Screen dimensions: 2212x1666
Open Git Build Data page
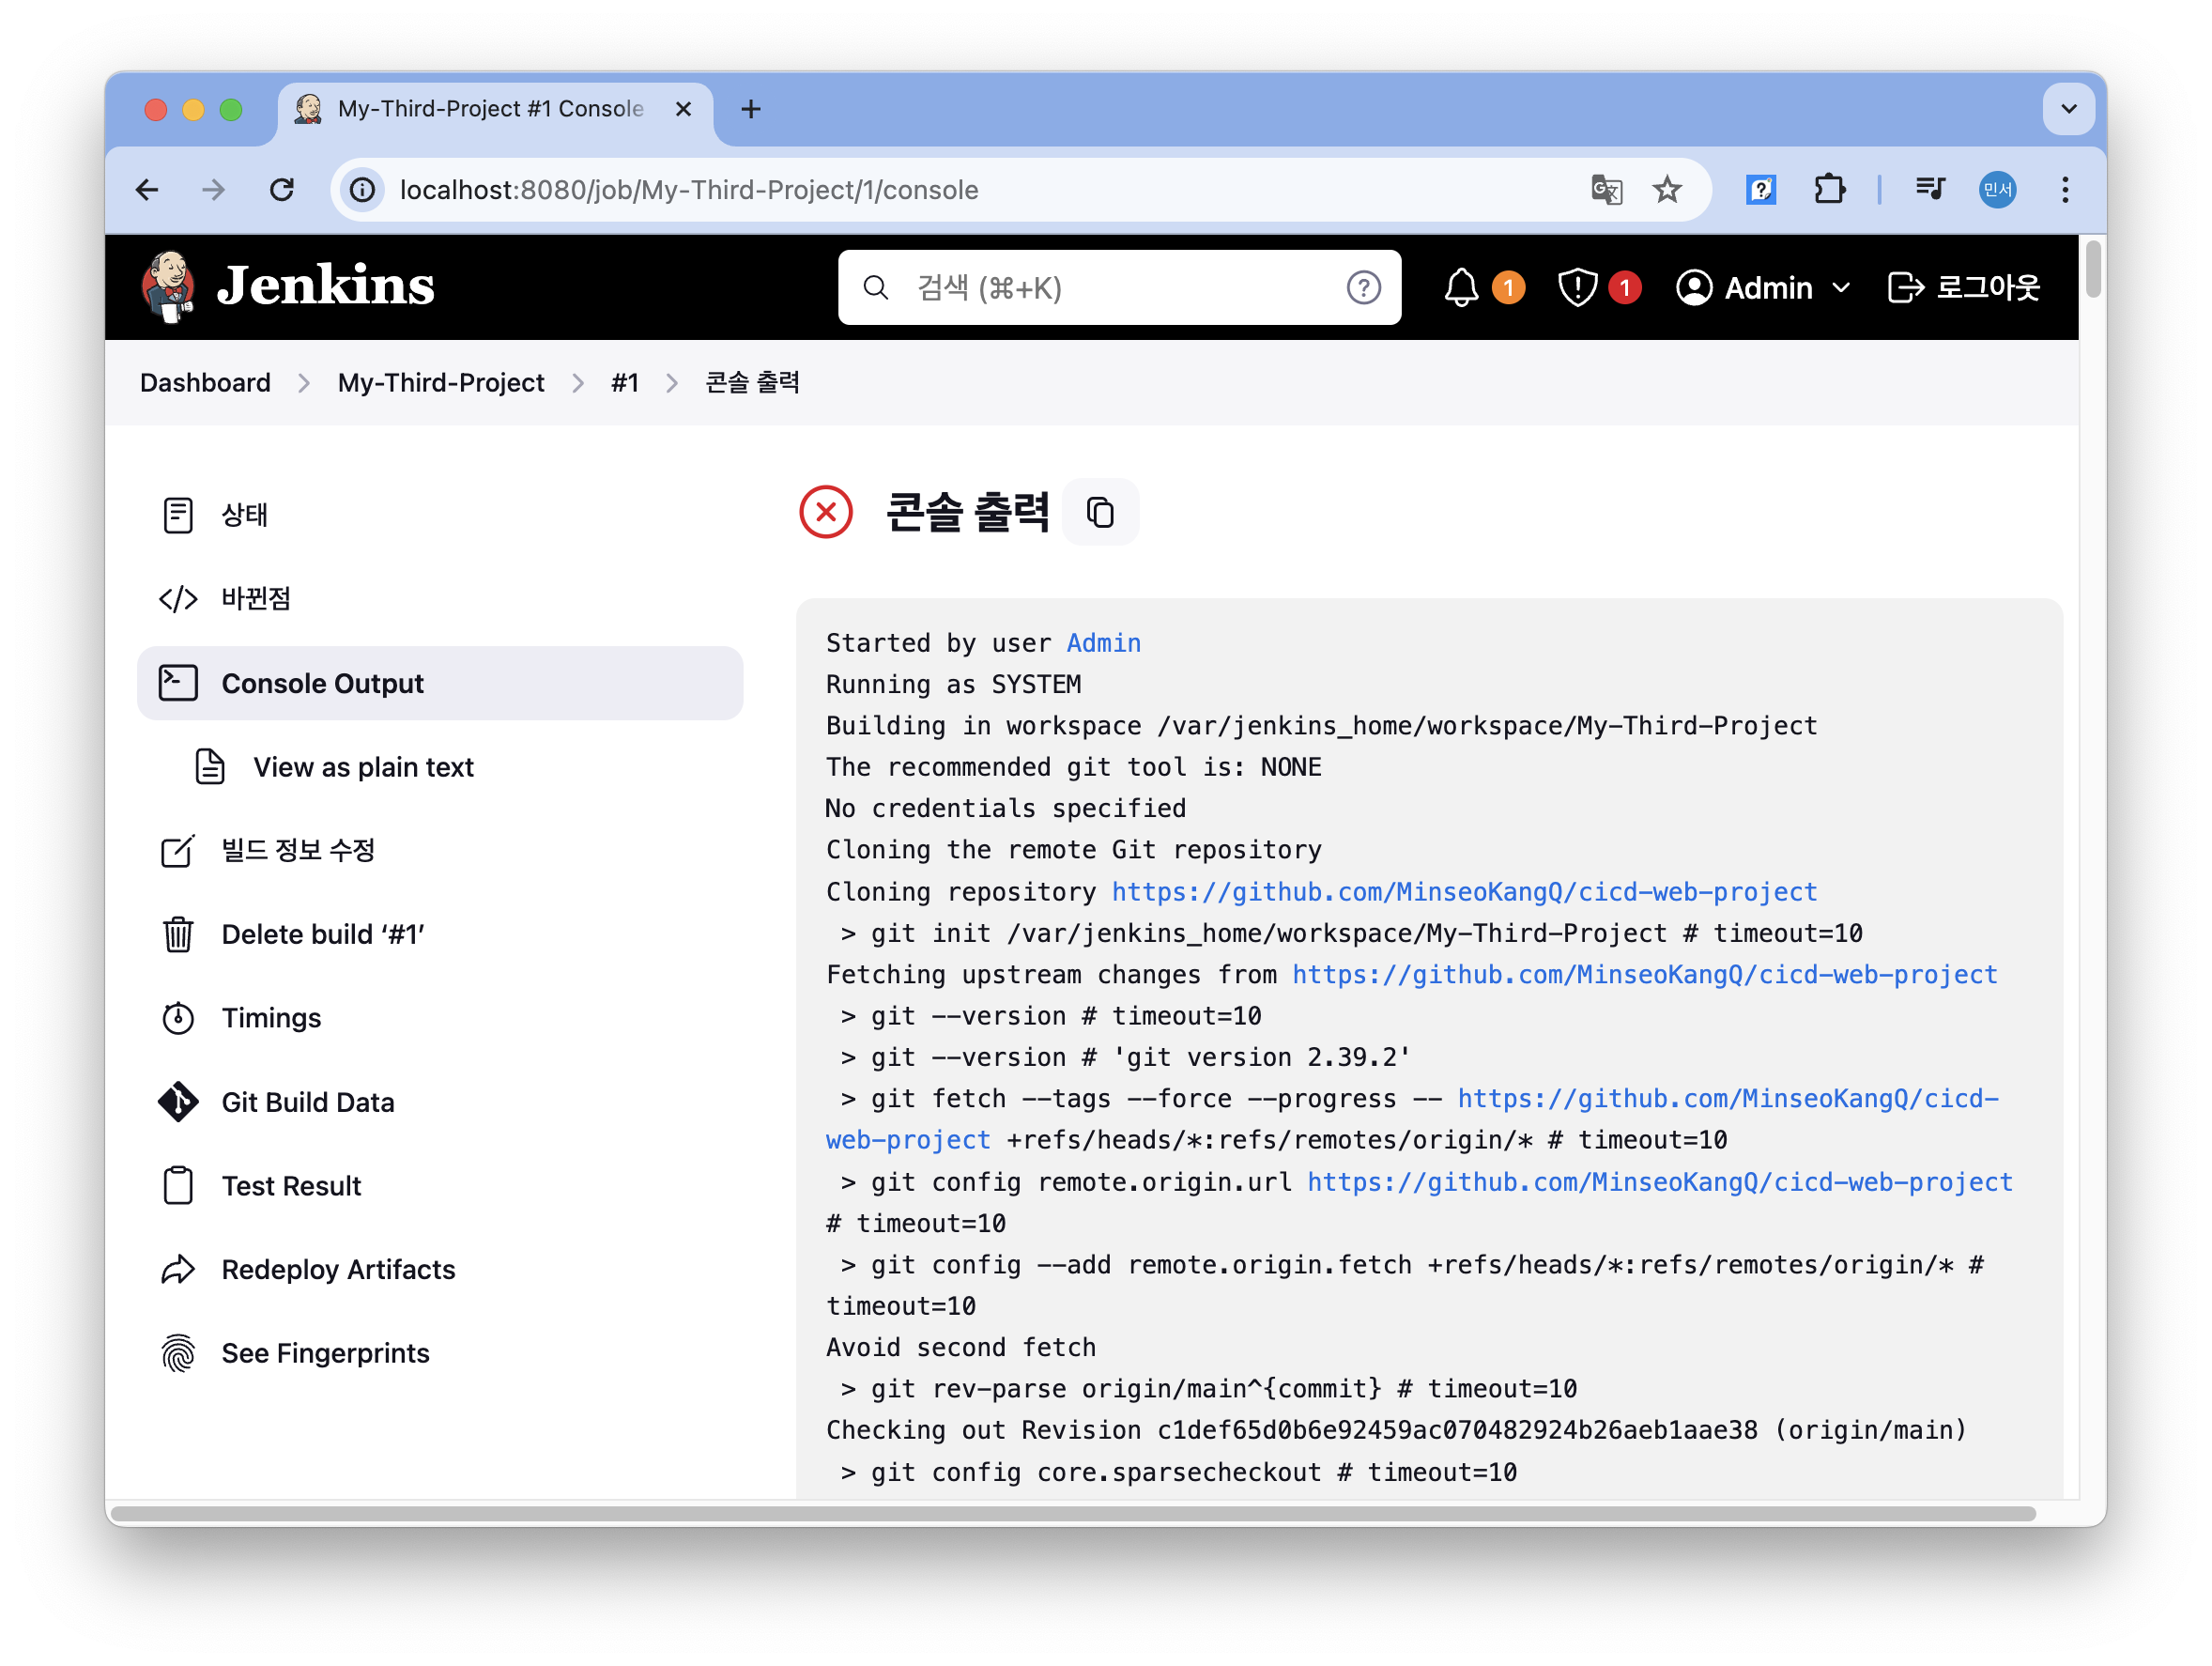(307, 1102)
